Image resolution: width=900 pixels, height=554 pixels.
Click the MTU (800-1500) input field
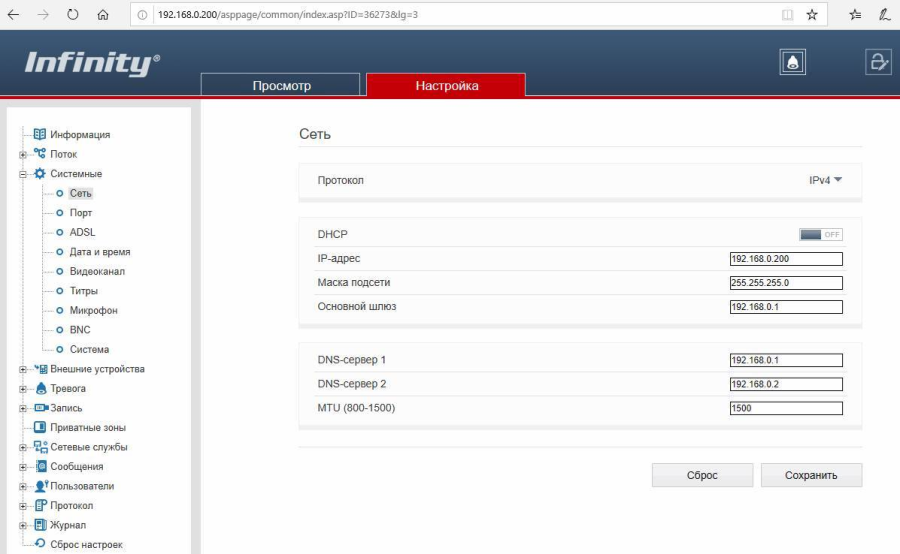(x=786, y=408)
